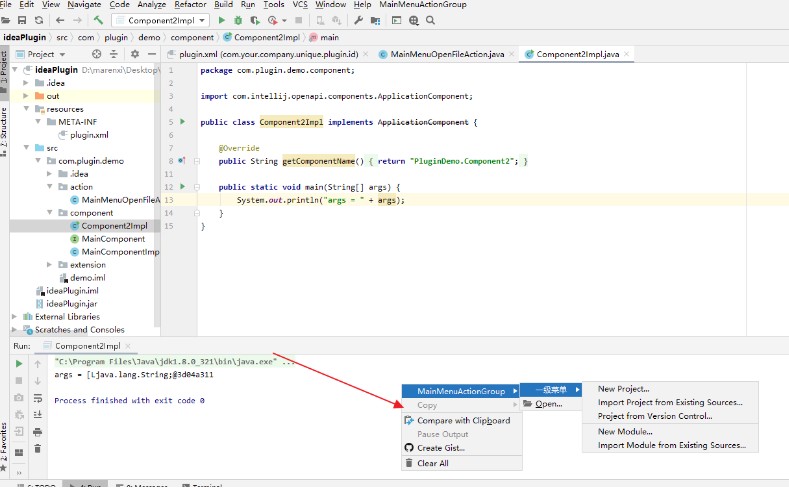Select plugin.xml in the project tree
The image size is (789, 488).
click(x=89, y=135)
